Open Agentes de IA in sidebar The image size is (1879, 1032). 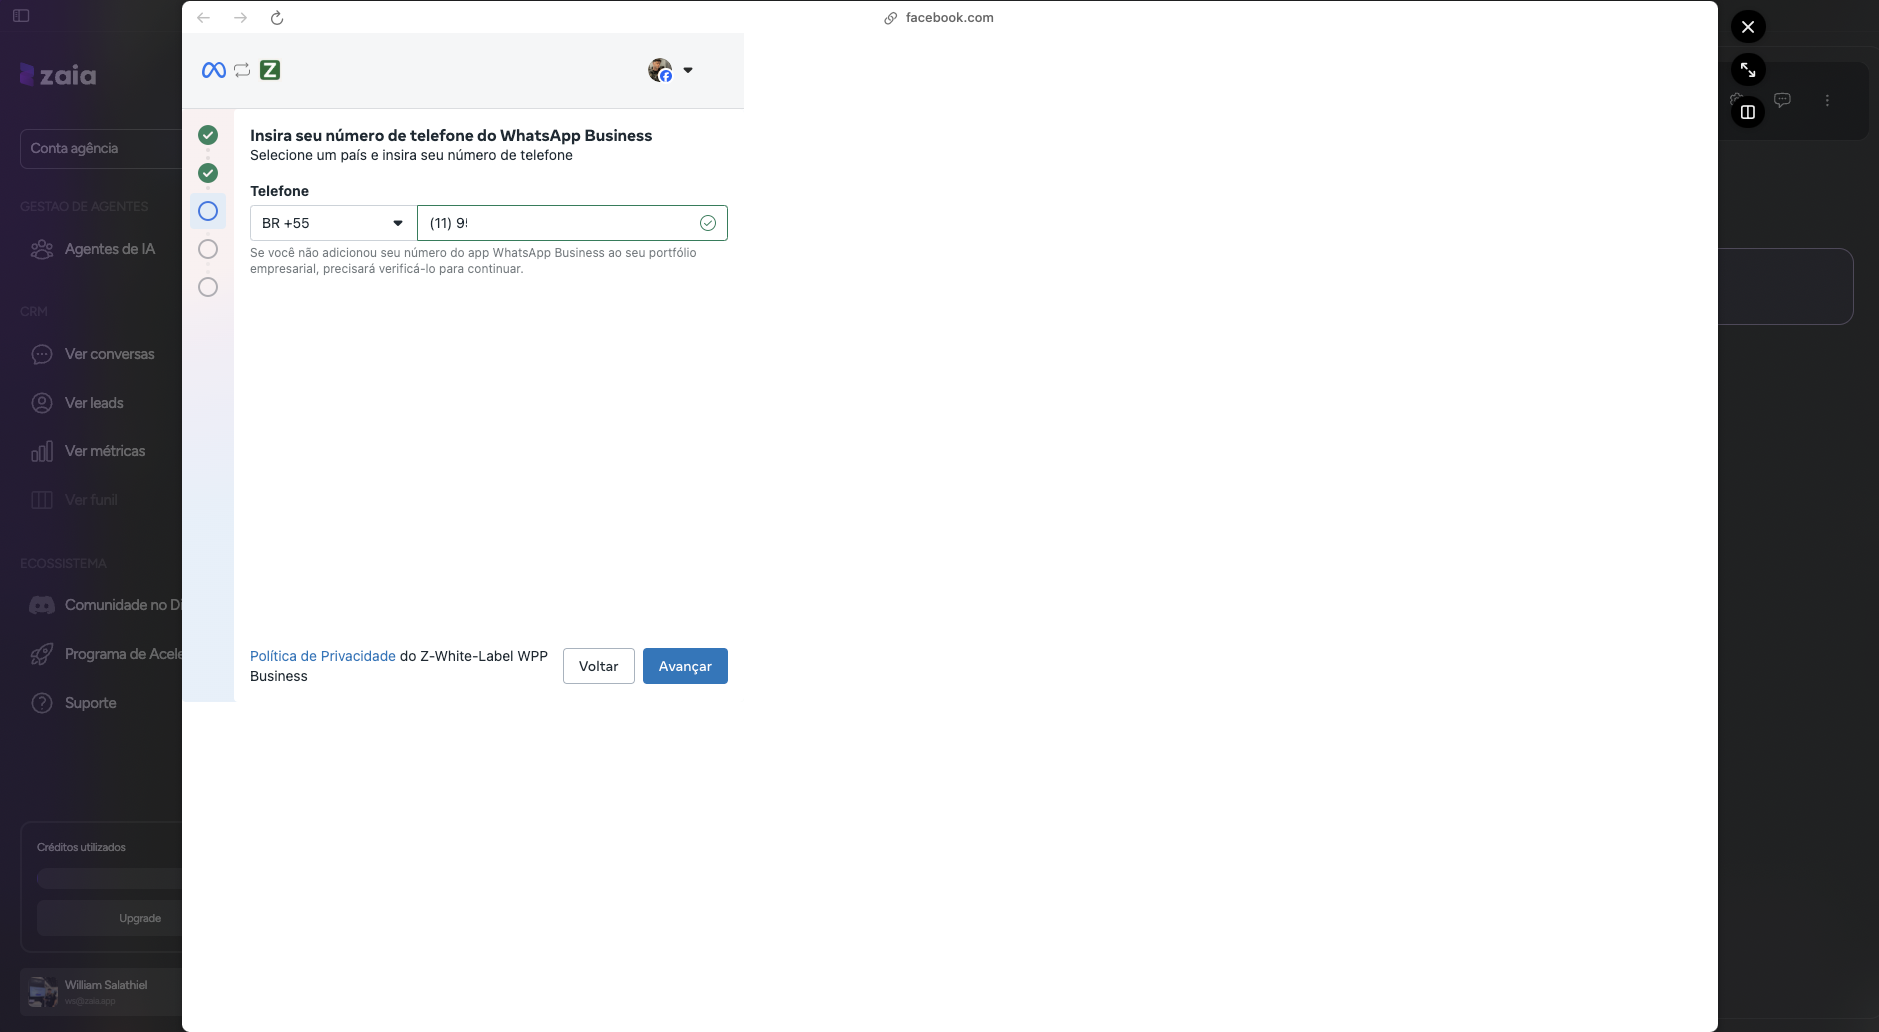click(109, 249)
